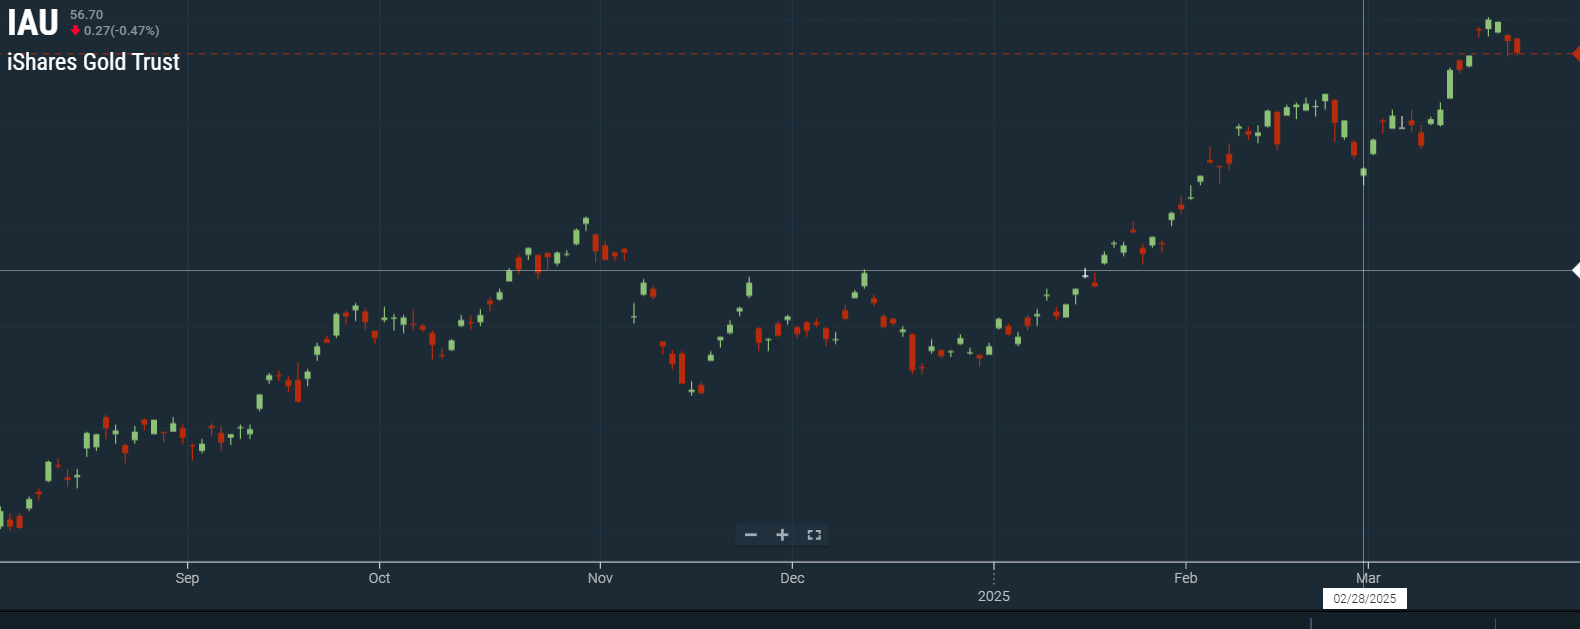Image resolution: width=1580 pixels, height=629 pixels.
Task: Select the Dec axis label
Action: [x=792, y=578]
